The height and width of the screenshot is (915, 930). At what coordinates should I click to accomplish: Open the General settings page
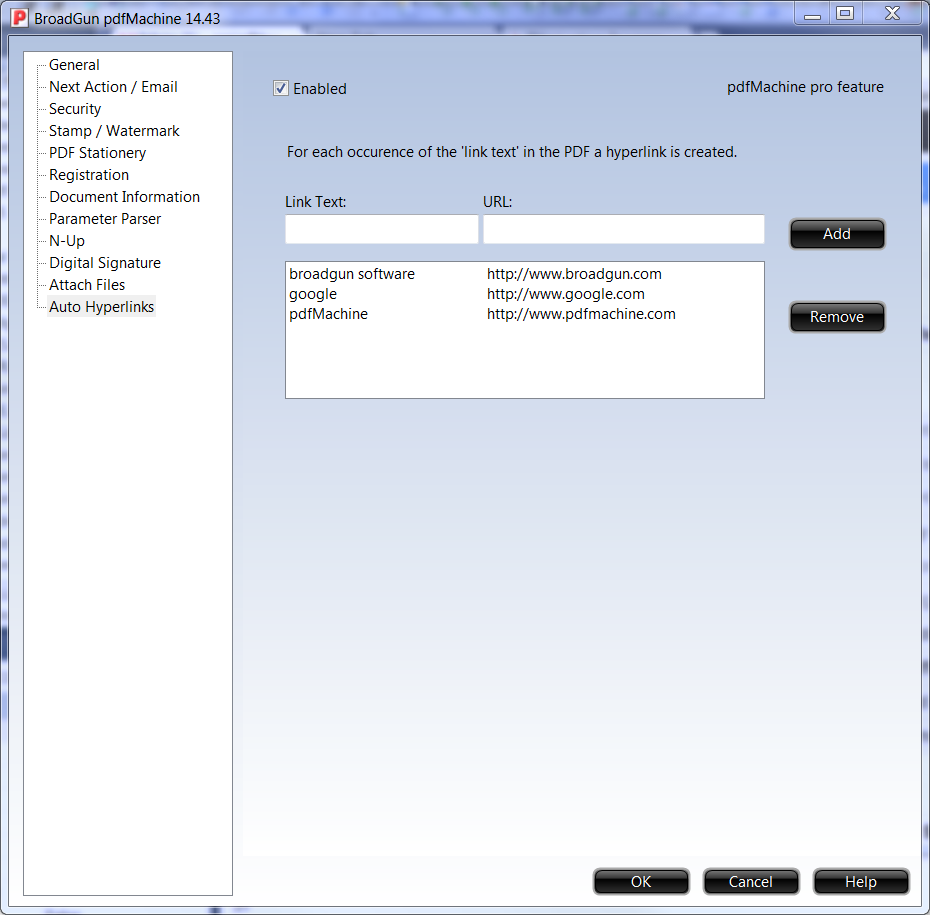[x=74, y=65]
